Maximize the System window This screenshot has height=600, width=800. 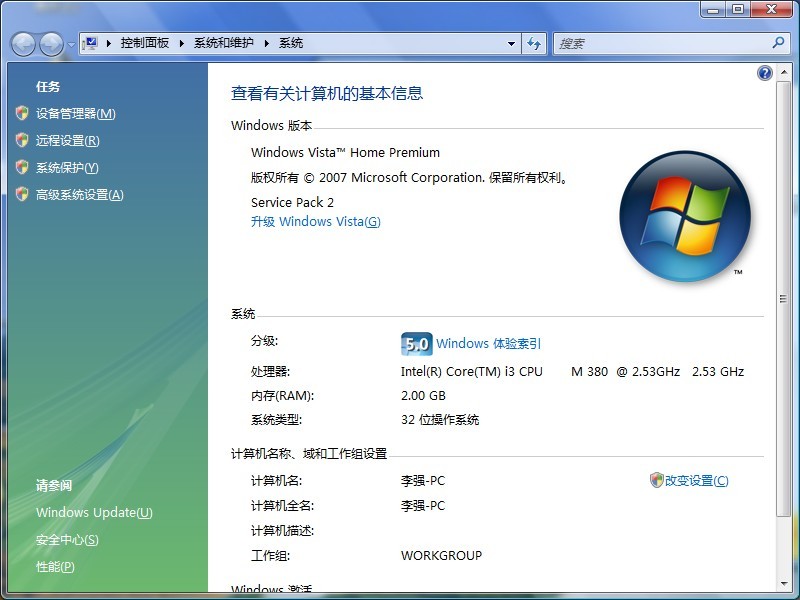click(x=738, y=9)
